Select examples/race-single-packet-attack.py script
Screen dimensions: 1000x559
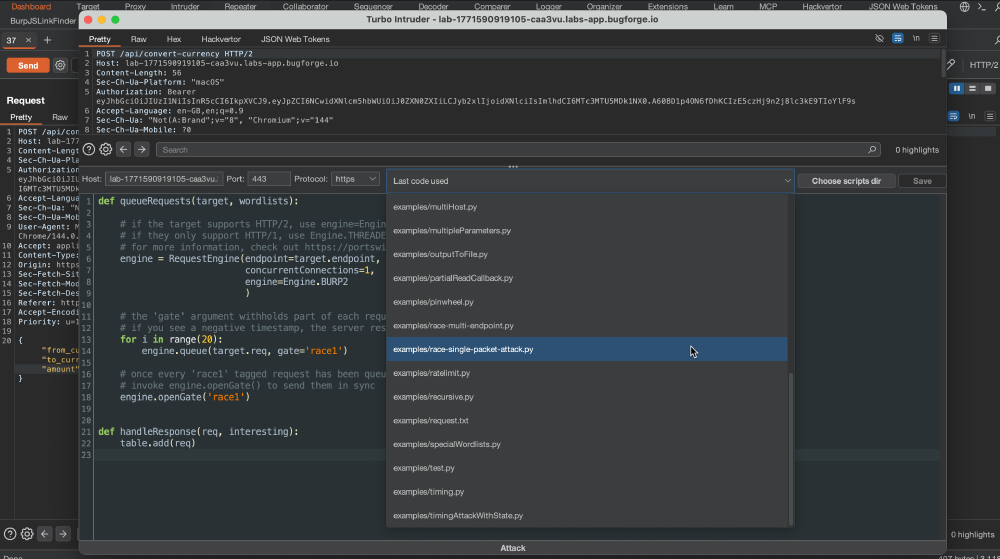point(587,349)
